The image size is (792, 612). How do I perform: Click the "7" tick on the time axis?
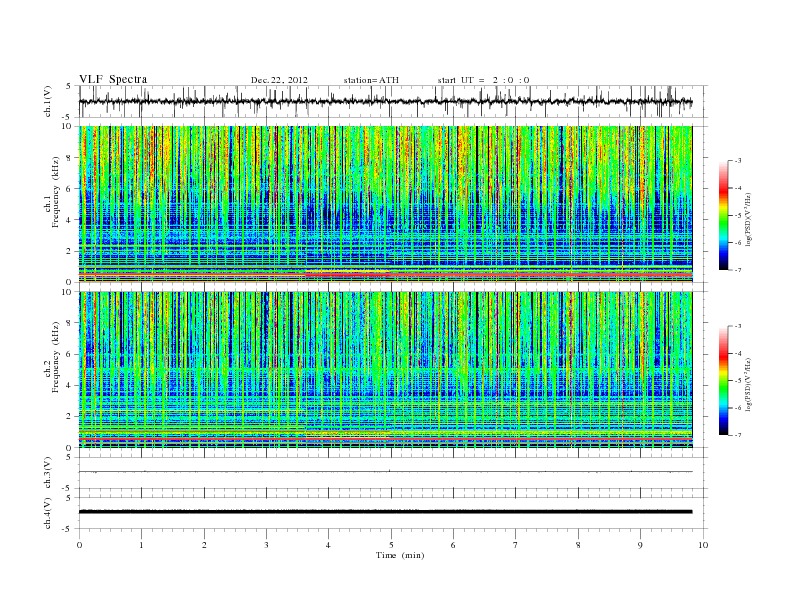pos(516,545)
